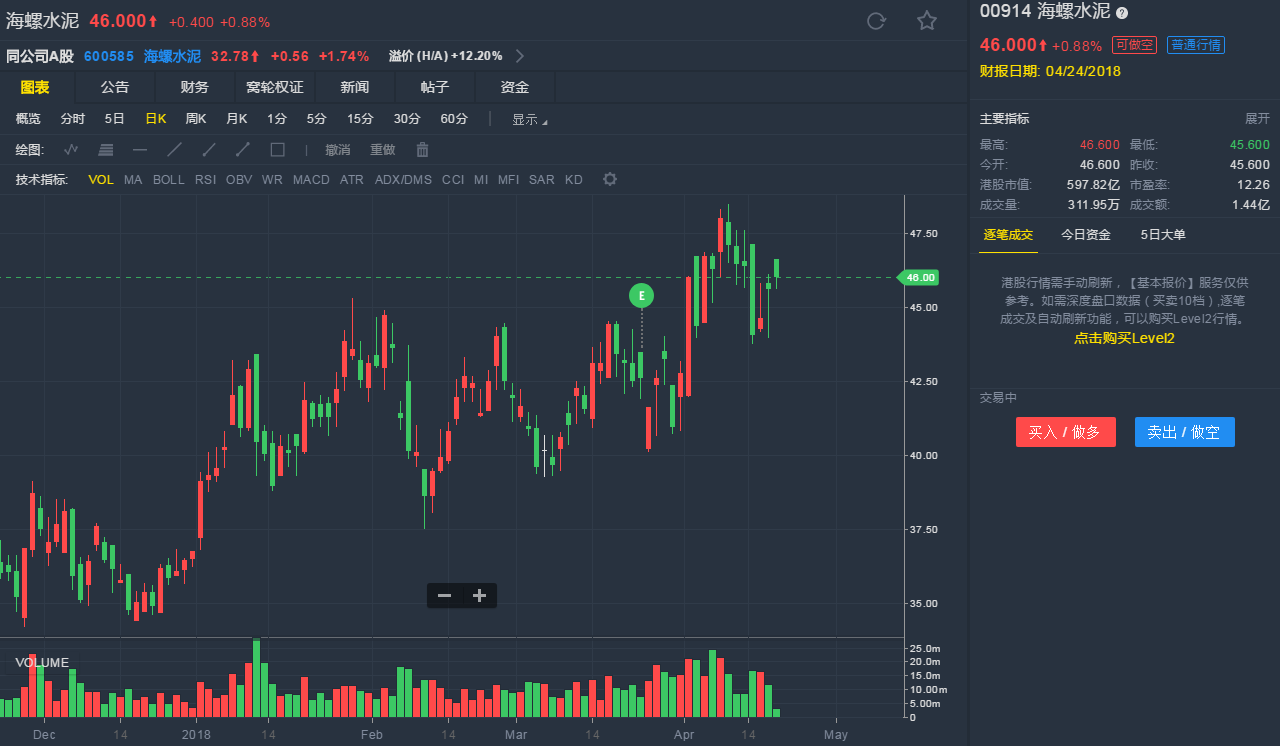Zoom in the chart with plus button

[479, 596]
